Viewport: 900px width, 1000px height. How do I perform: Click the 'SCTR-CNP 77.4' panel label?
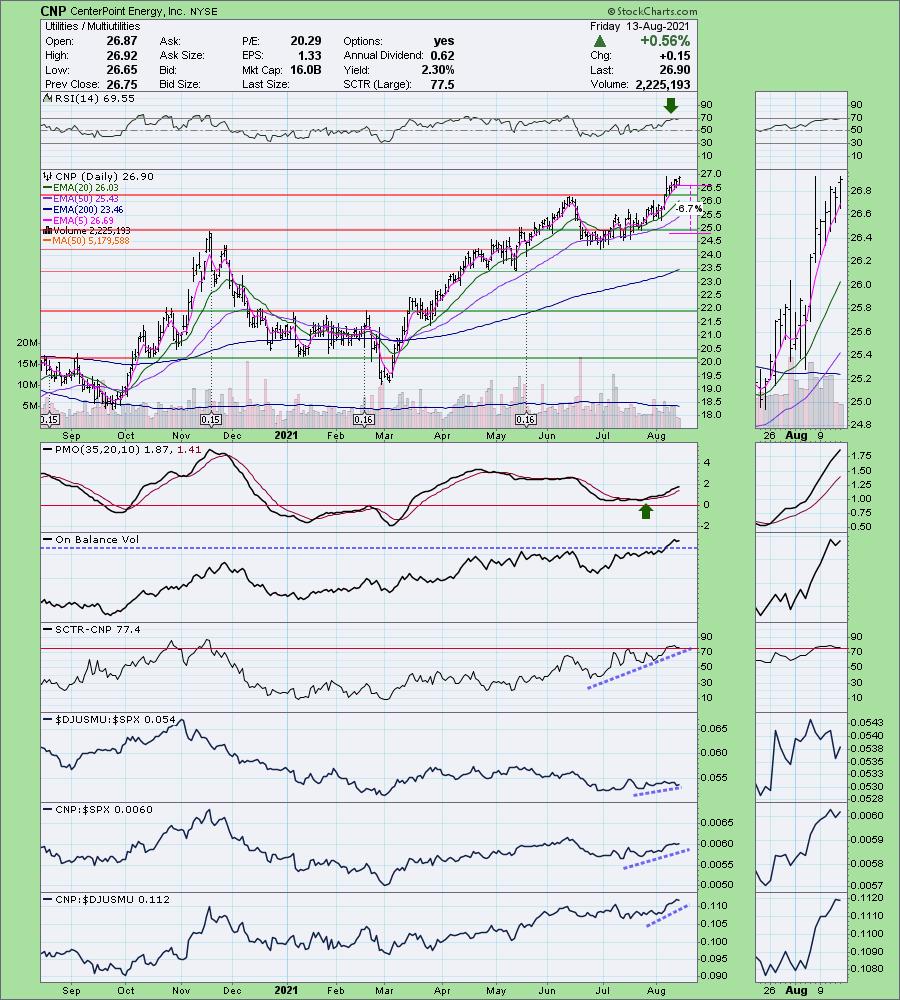tap(98, 629)
